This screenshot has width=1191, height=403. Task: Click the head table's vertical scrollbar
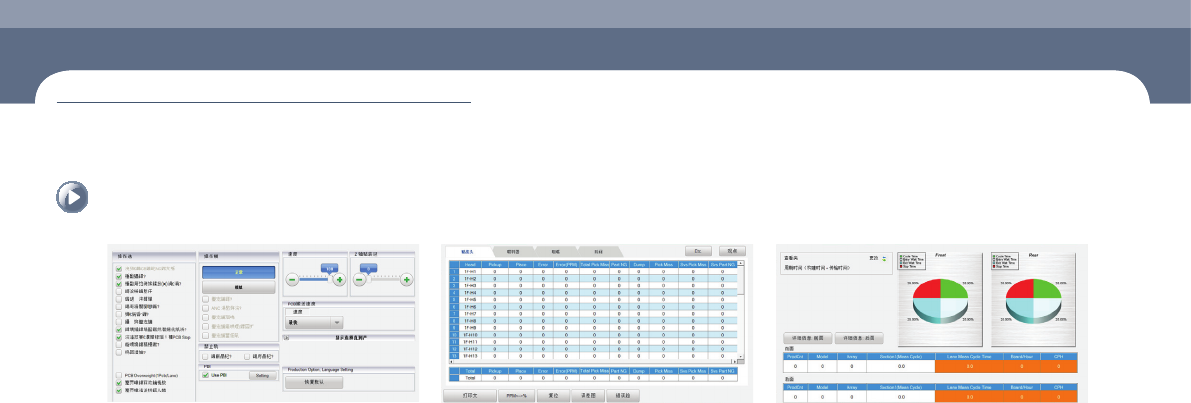741,310
